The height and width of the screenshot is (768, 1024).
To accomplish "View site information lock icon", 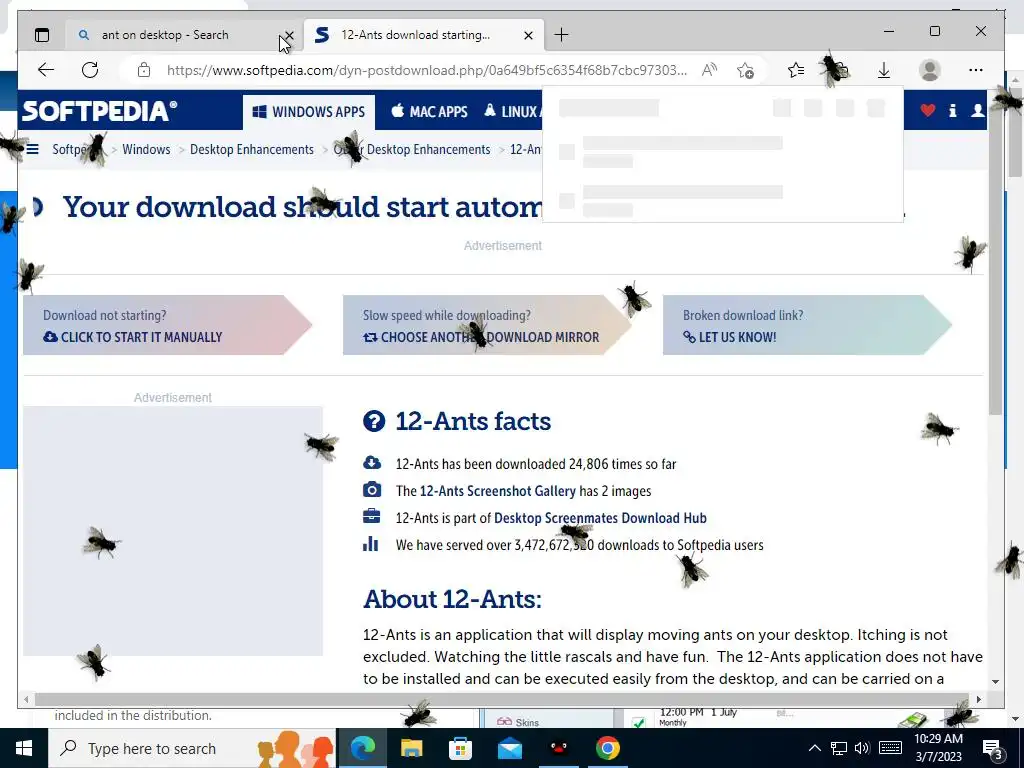I will (144, 70).
